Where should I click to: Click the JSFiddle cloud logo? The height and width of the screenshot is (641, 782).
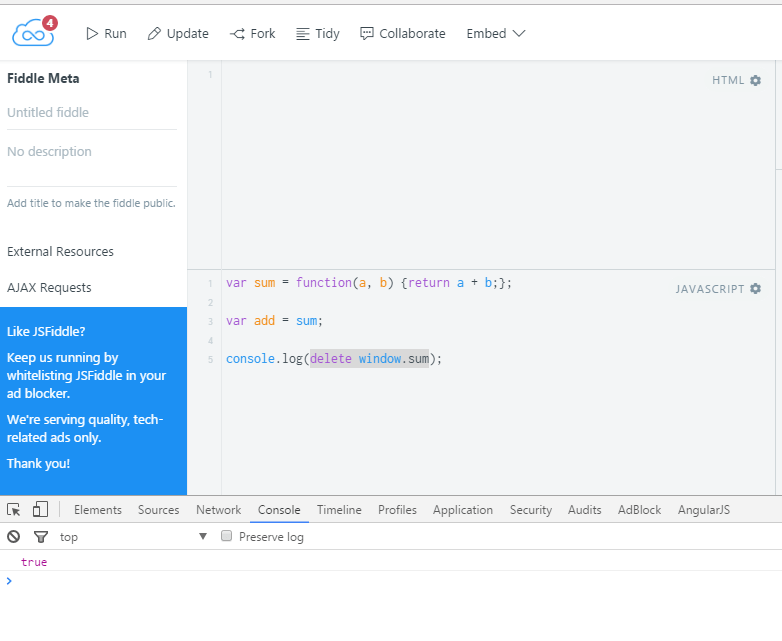(32, 33)
